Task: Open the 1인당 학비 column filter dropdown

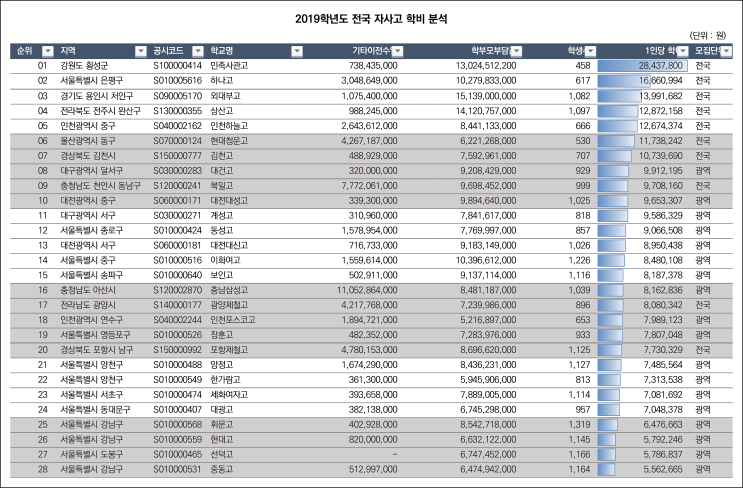Action: 683,51
